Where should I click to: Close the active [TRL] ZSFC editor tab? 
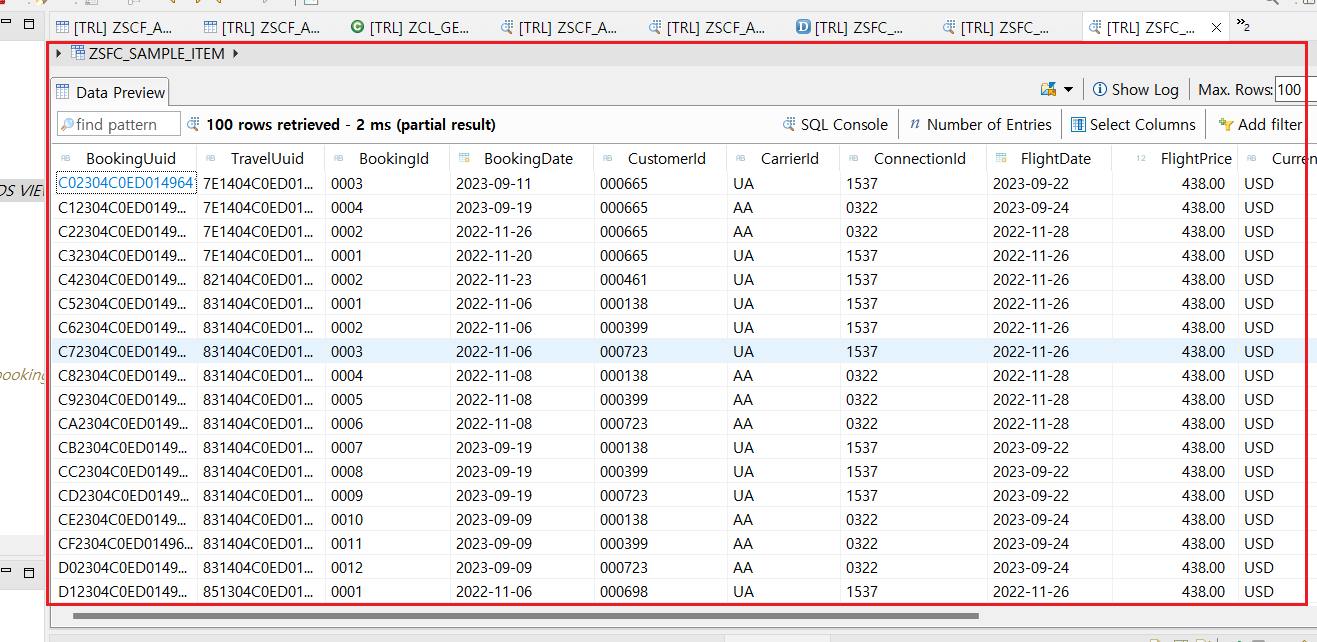click(1216, 28)
